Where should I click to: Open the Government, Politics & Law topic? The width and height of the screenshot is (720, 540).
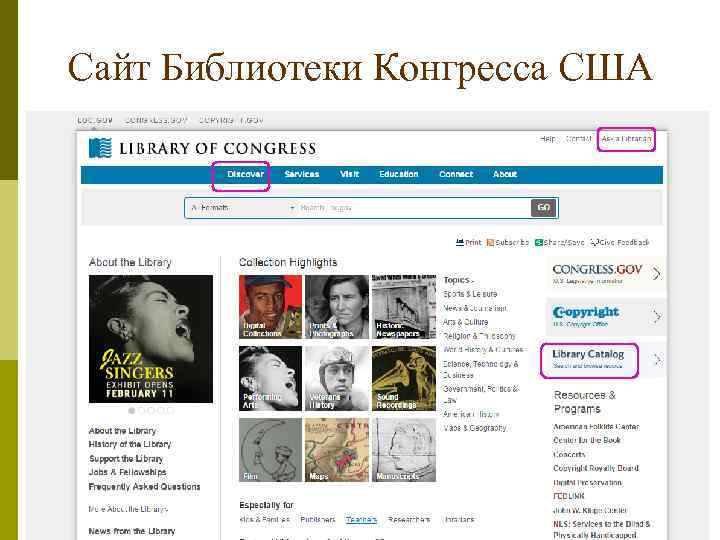click(481, 394)
